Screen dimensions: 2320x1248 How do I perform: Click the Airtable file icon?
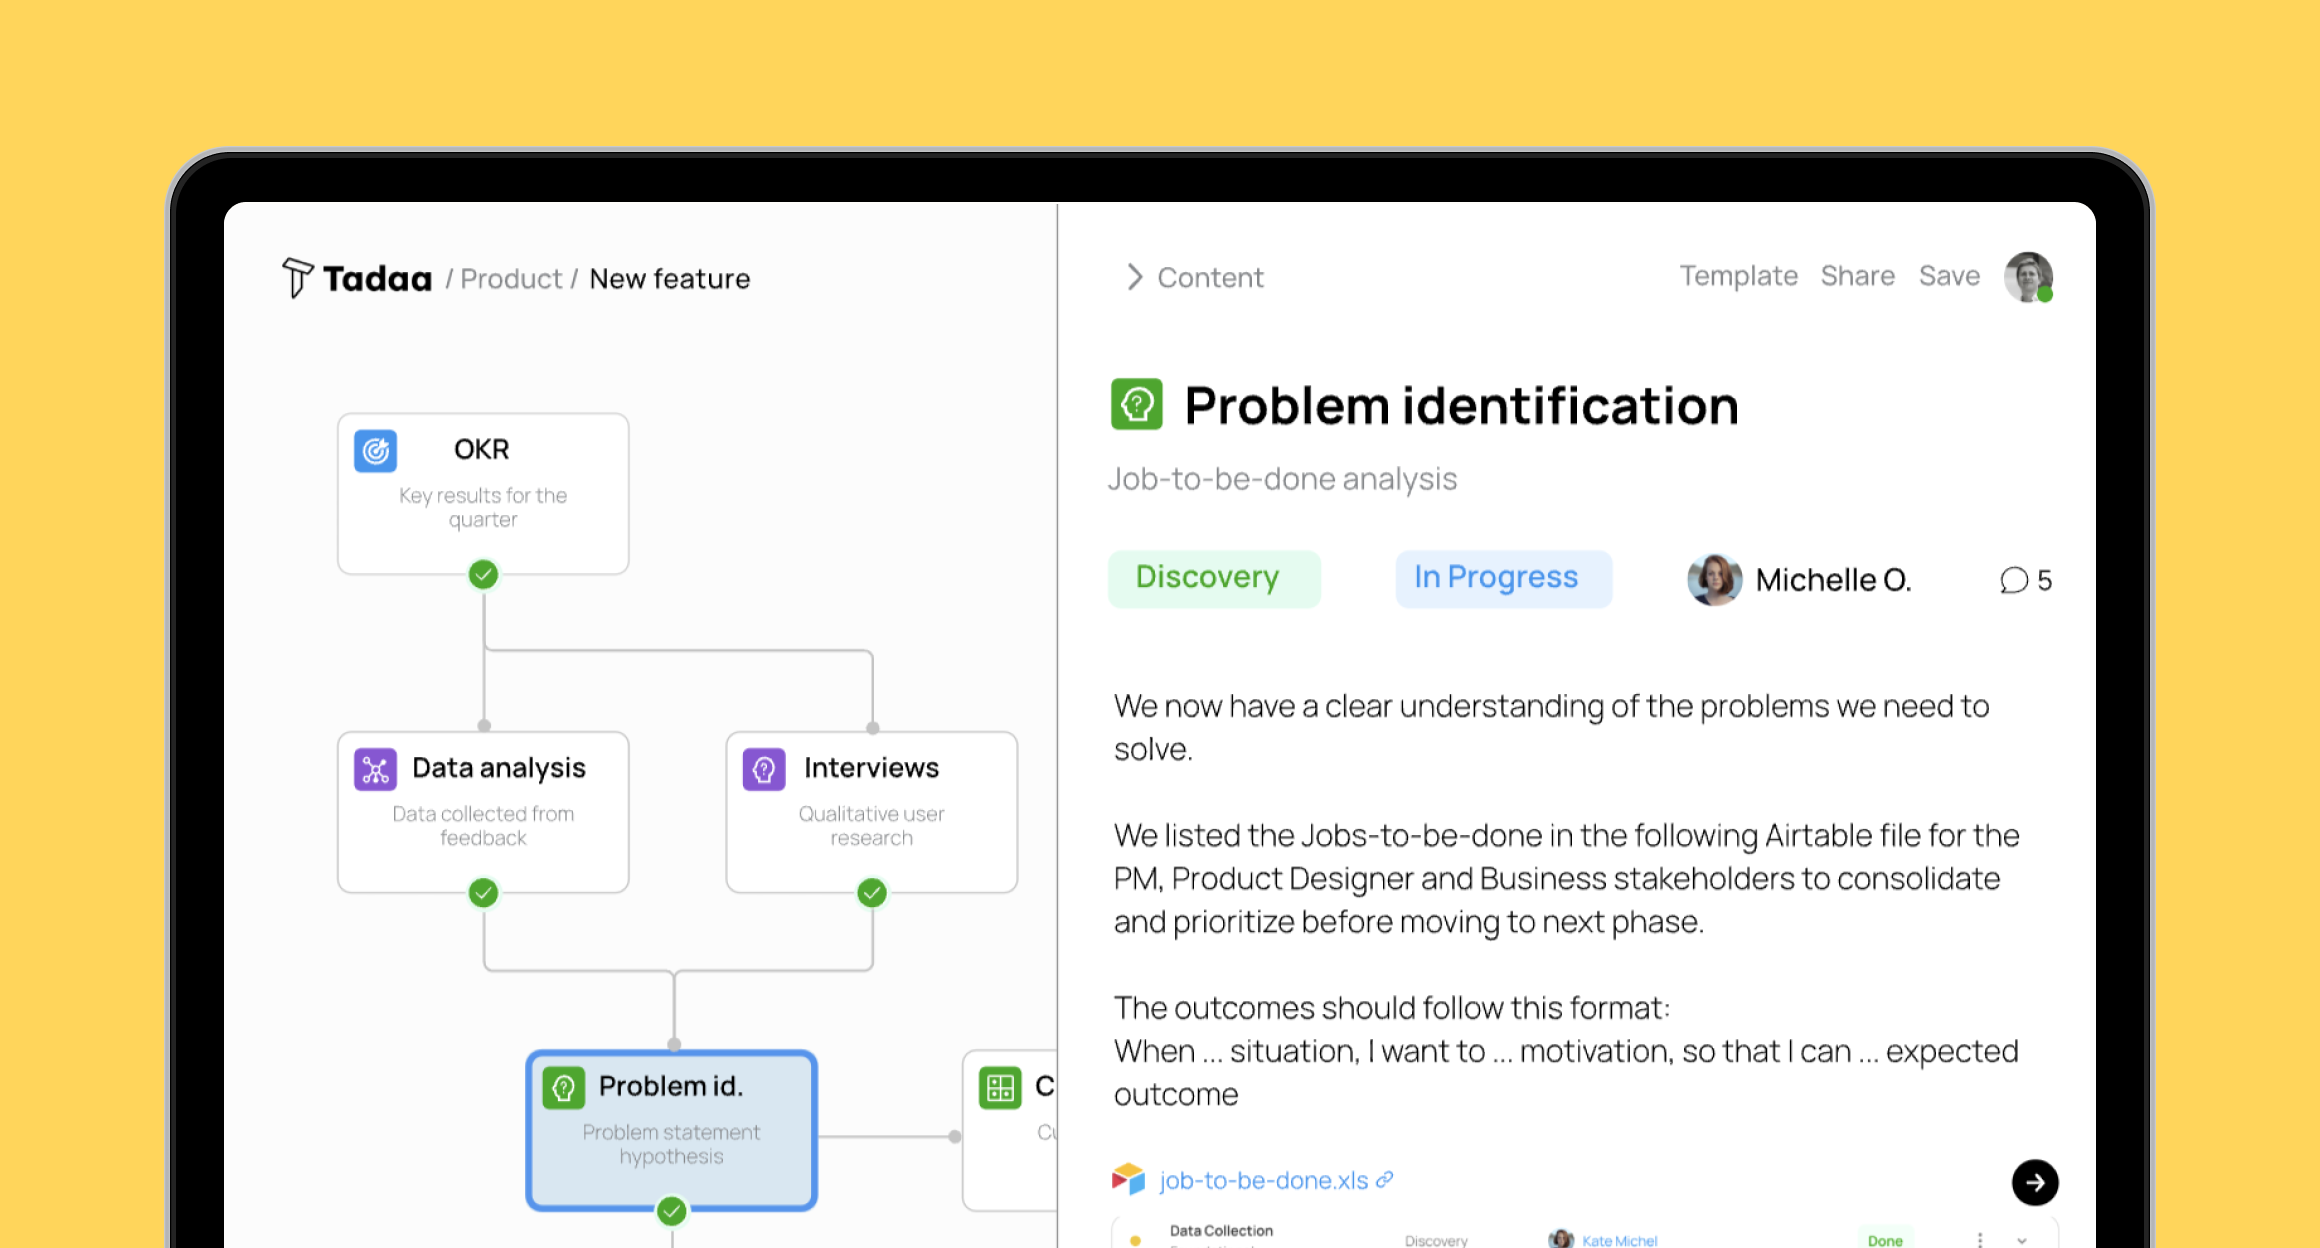point(1128,1180)
